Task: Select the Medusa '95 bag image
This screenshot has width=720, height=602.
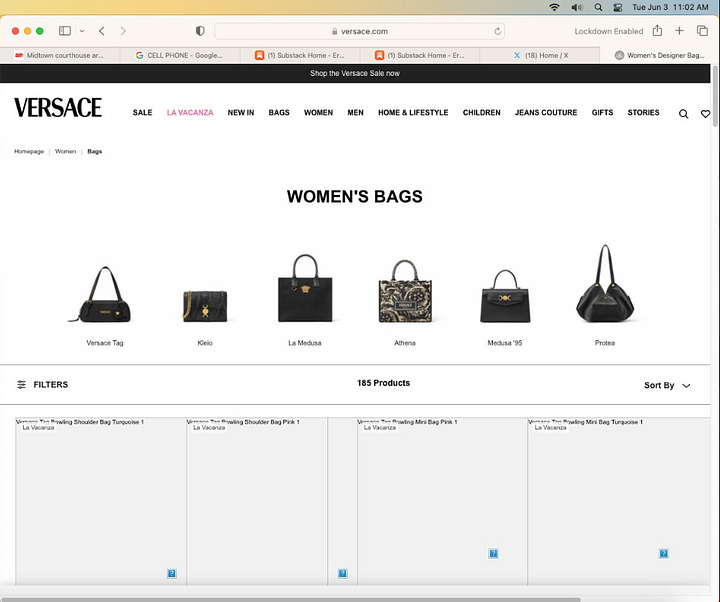Action: tap(505, 296)
